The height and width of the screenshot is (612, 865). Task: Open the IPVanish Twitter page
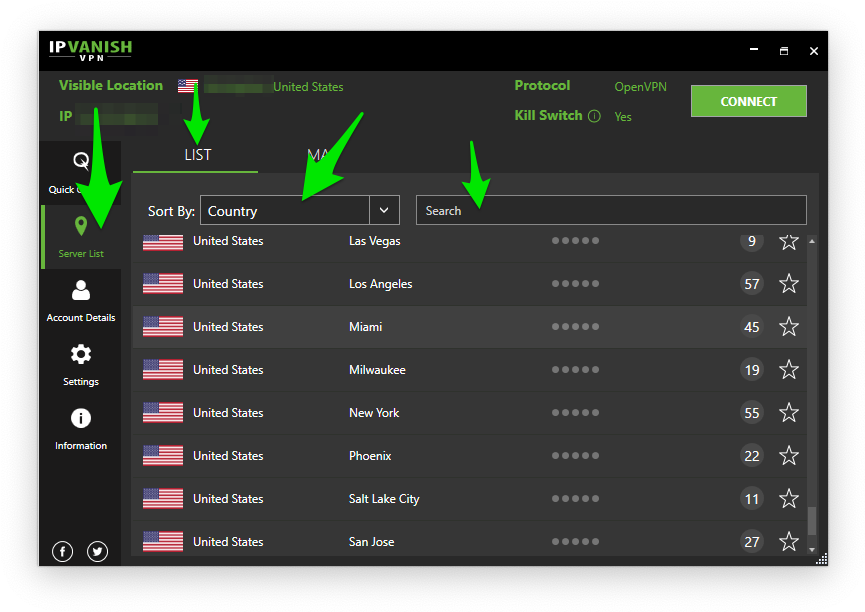98,551
